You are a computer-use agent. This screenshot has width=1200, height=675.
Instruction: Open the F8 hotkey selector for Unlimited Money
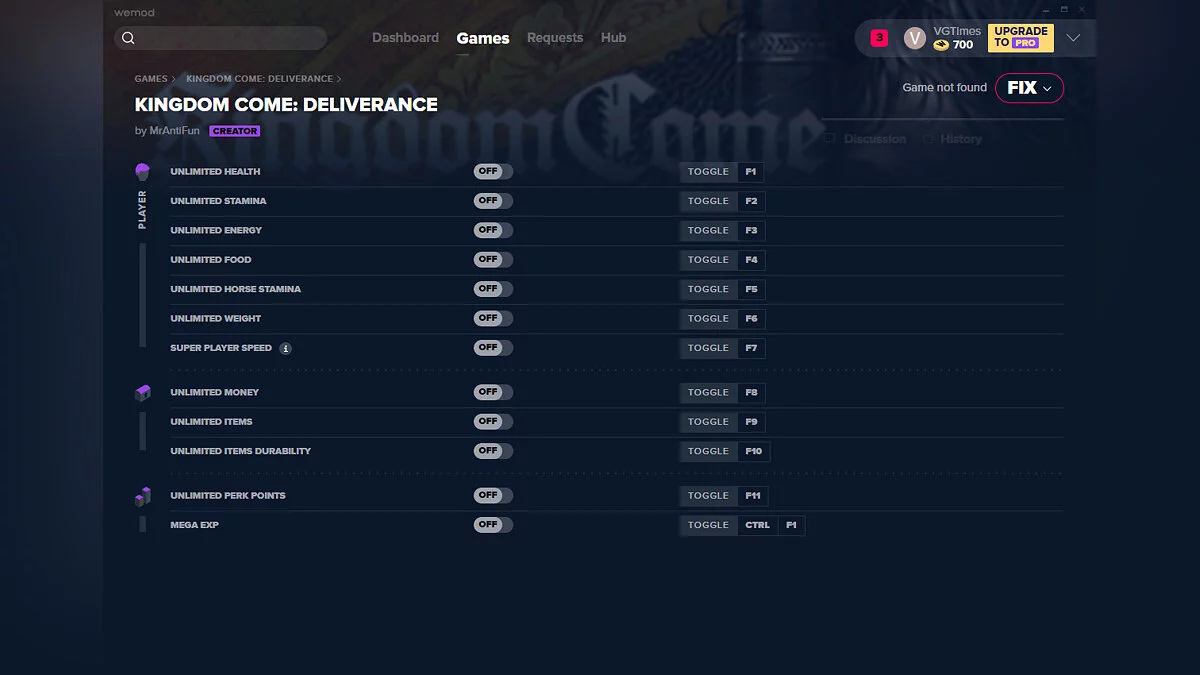[x=752, y=393]
